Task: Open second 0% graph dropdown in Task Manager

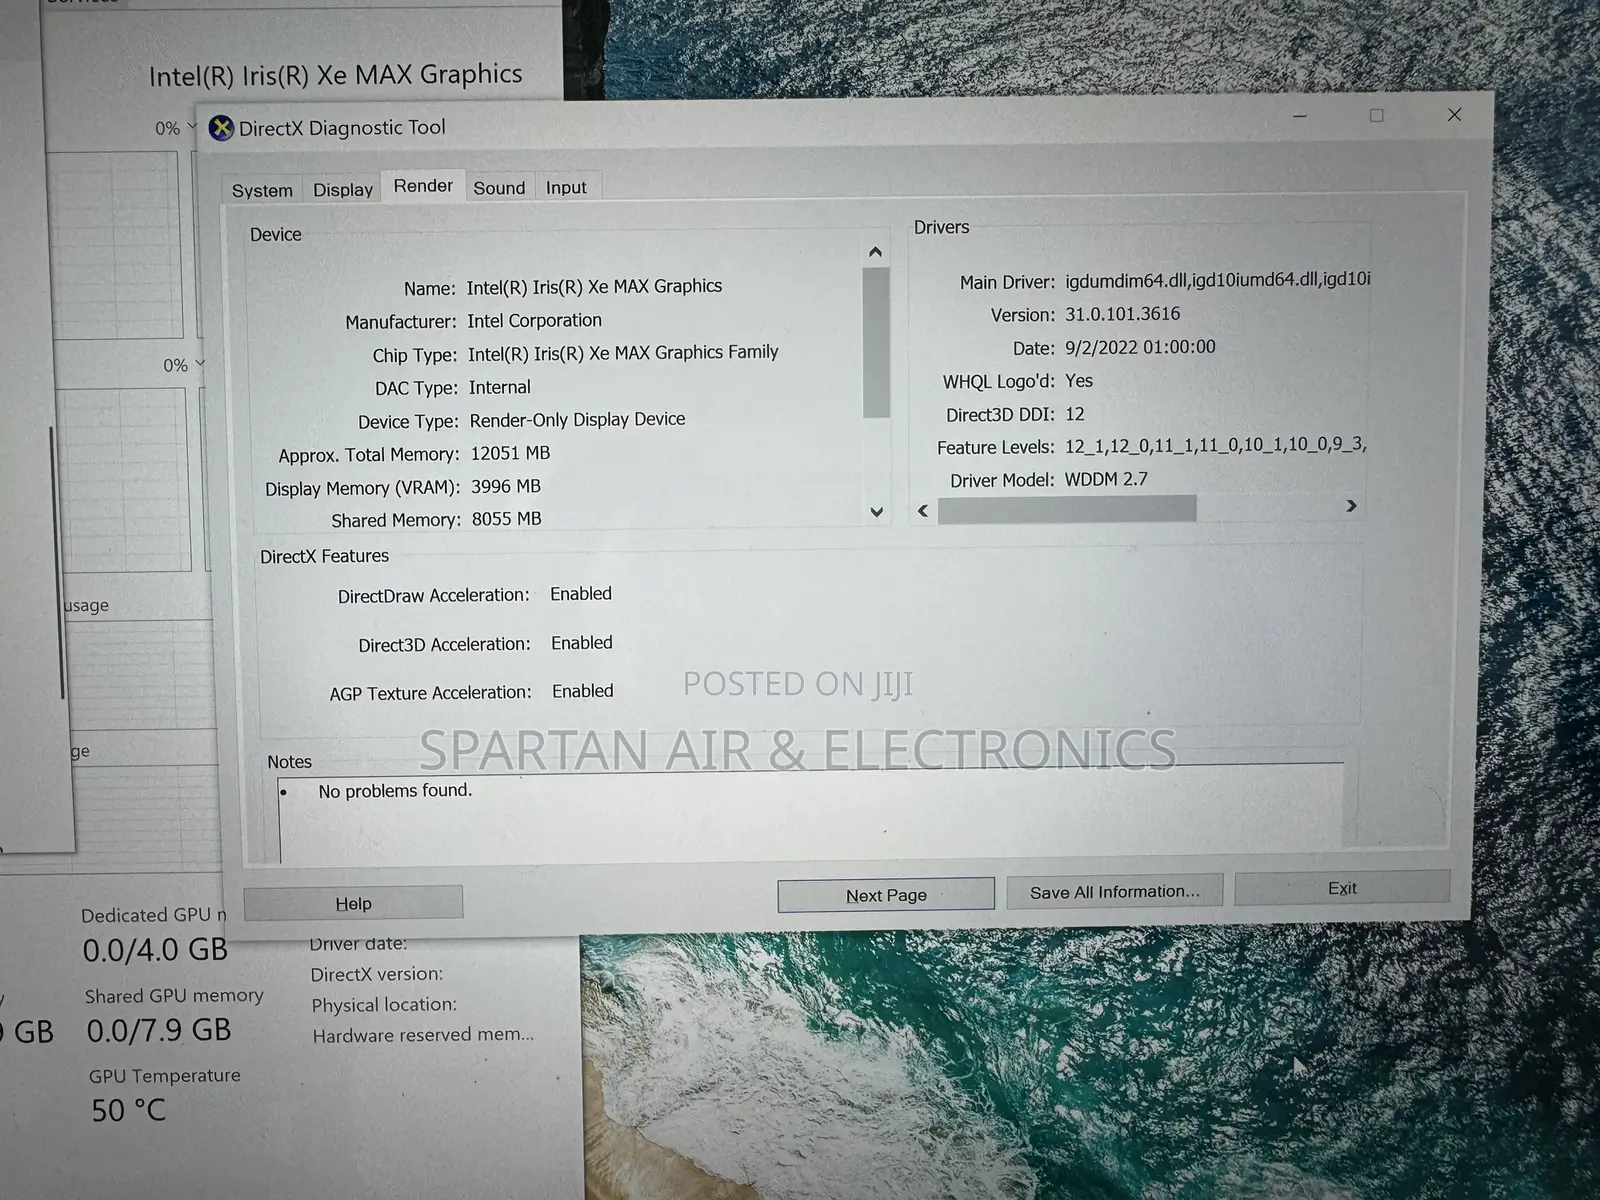Action: click(200, 364)
